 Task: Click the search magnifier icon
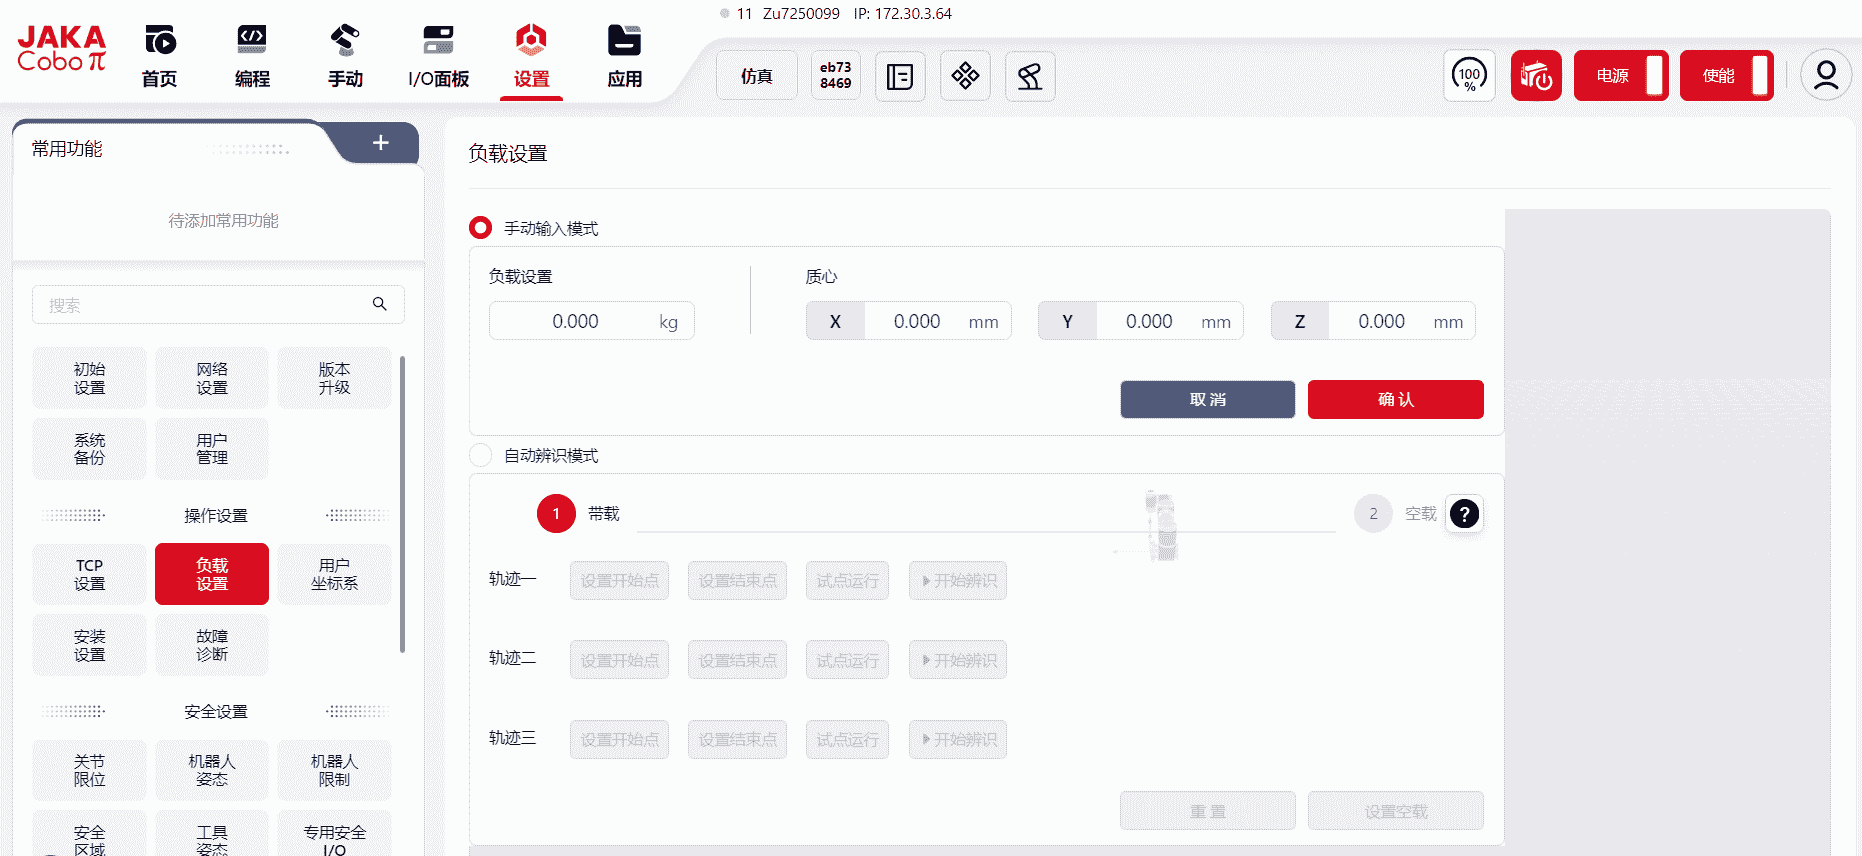[380, 304]
